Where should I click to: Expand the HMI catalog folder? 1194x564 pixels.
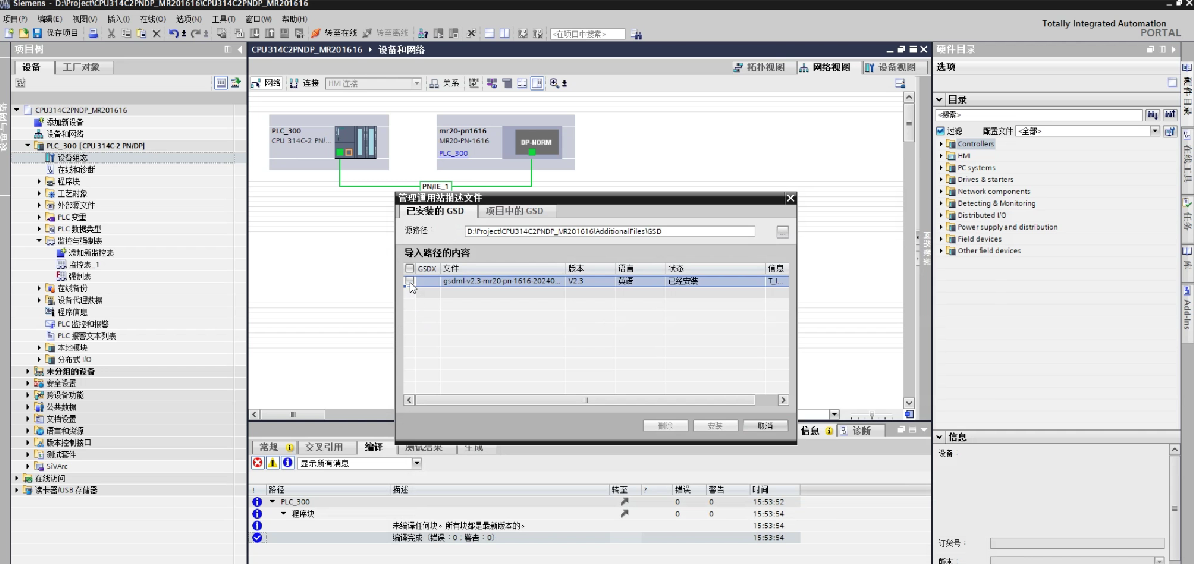pos(941,156)
